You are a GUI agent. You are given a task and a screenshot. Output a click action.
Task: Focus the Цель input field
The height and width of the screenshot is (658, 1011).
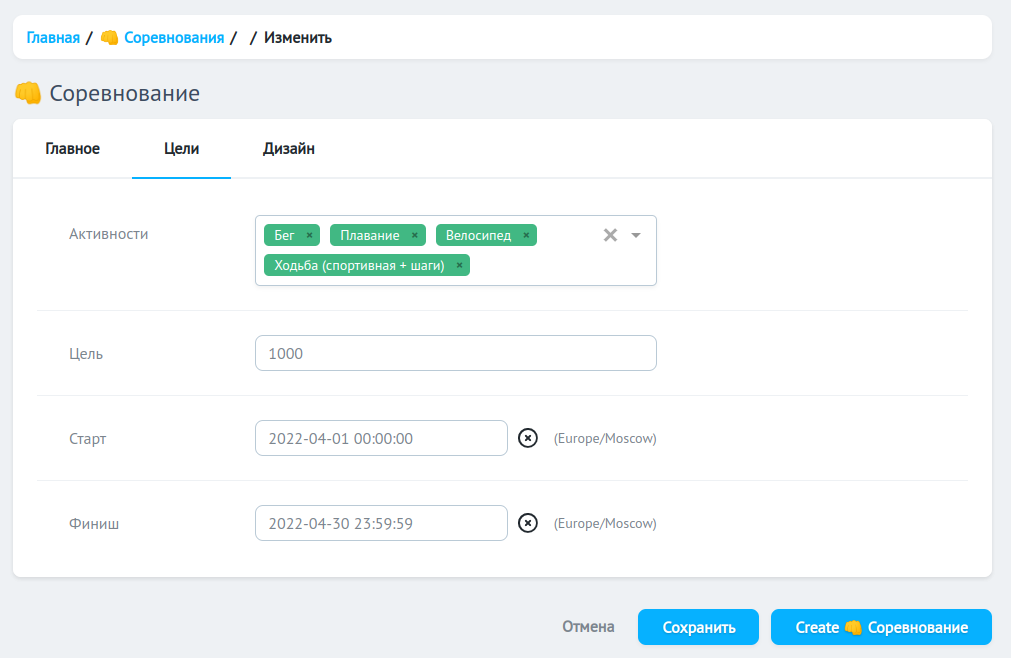[x=455, y=353]
